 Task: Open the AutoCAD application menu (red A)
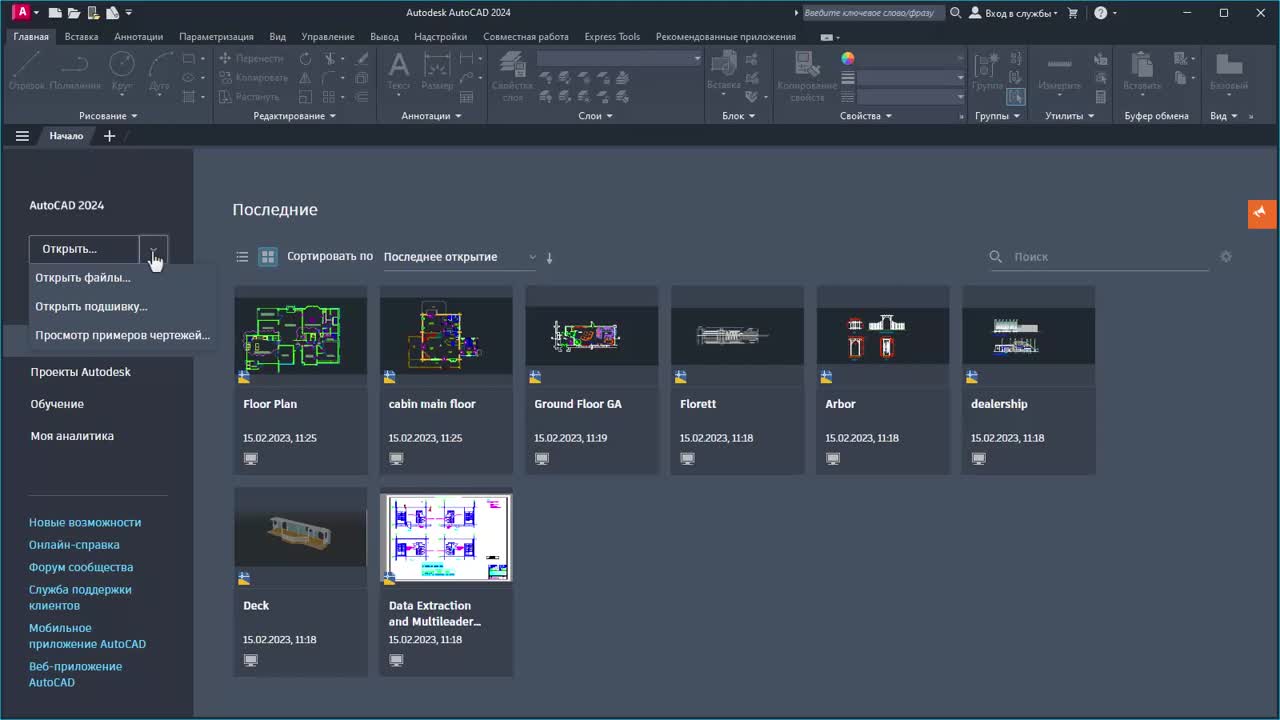pos(20,13)
